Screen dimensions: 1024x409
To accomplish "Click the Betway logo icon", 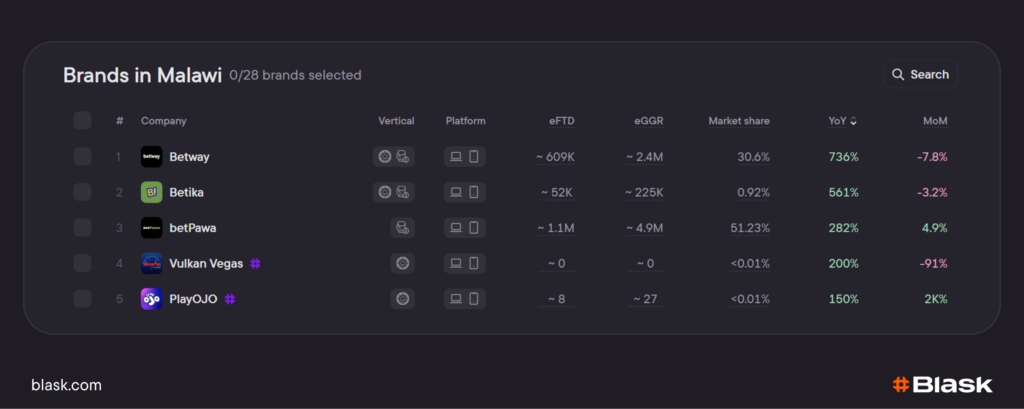I will tap(151, 157).
